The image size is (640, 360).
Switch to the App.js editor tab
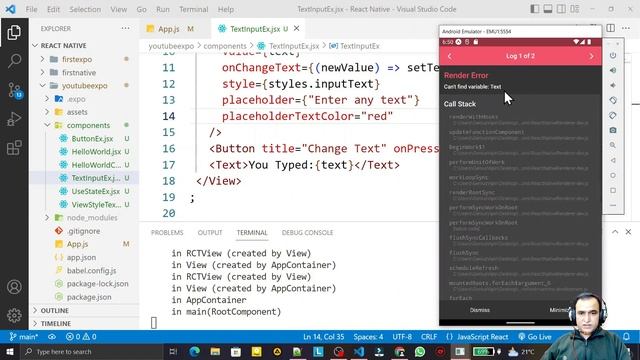pos(170,29)
